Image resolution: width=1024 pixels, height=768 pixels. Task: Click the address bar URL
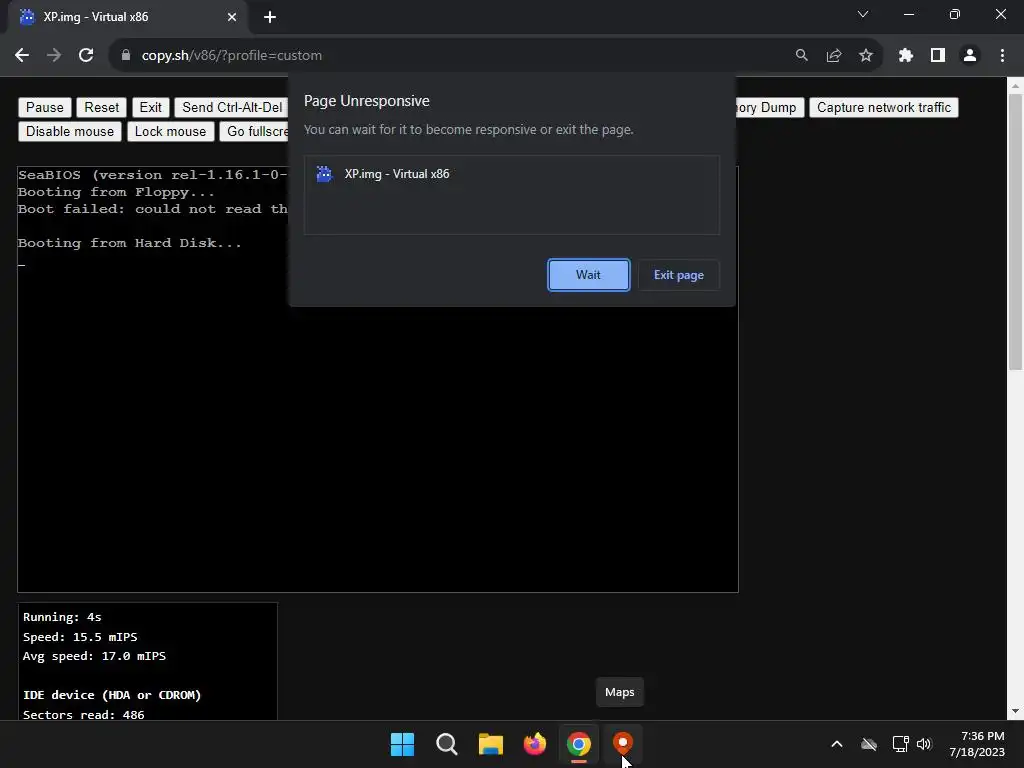pyautogui.click(x=232, y=56)
